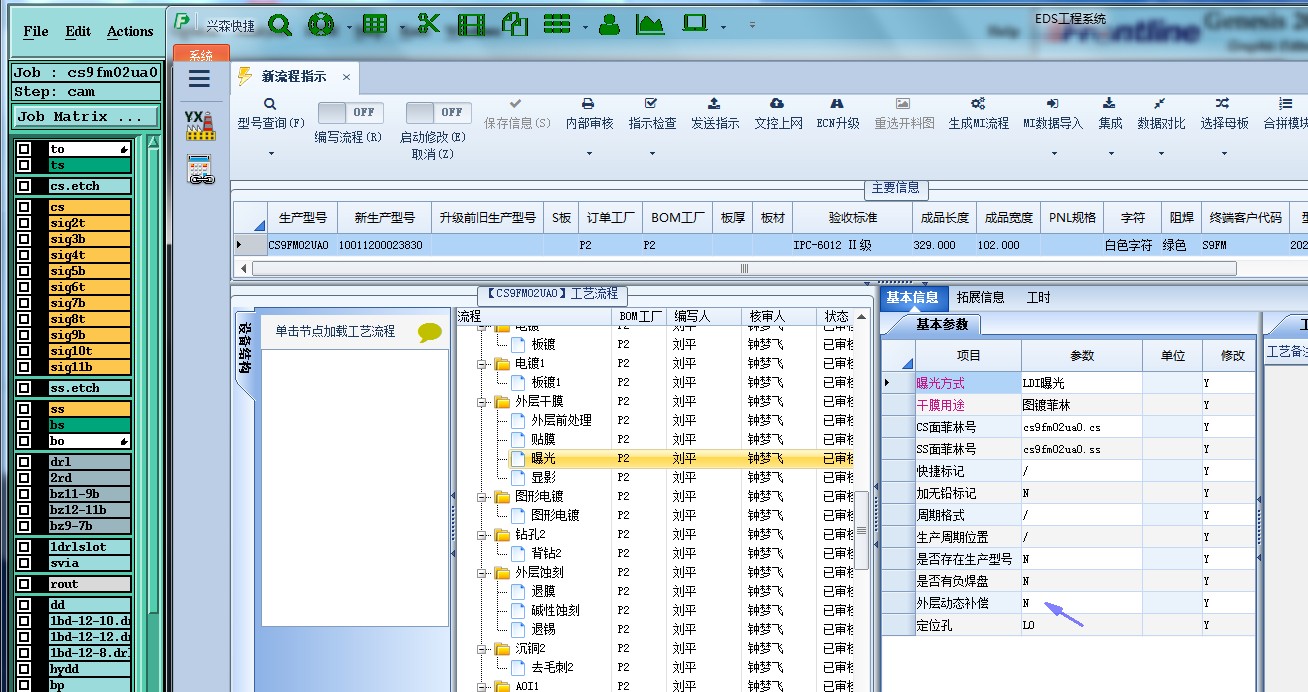Click the green laptop icon

695,24
